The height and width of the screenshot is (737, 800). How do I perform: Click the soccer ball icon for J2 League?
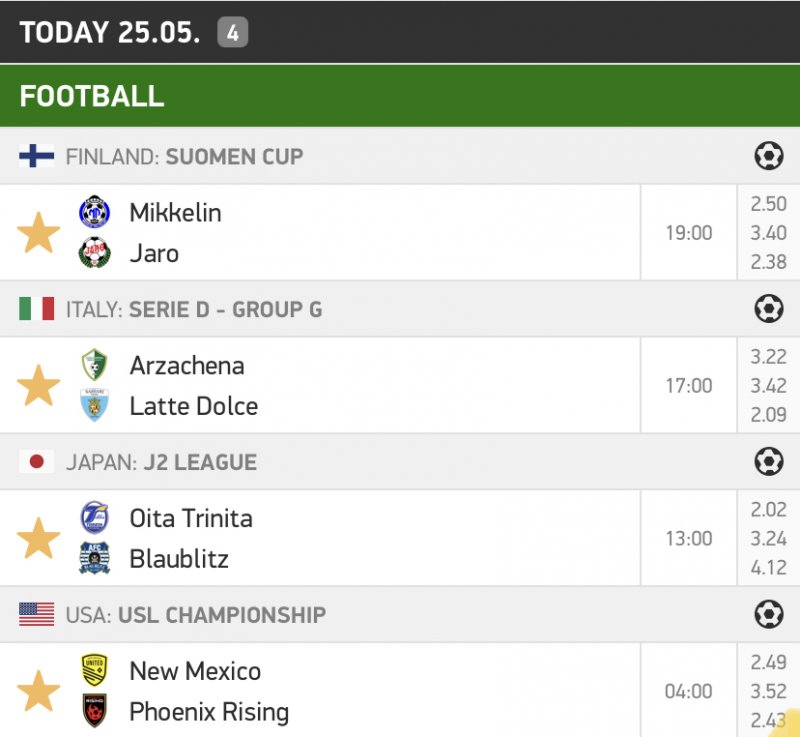coord(768,462)
